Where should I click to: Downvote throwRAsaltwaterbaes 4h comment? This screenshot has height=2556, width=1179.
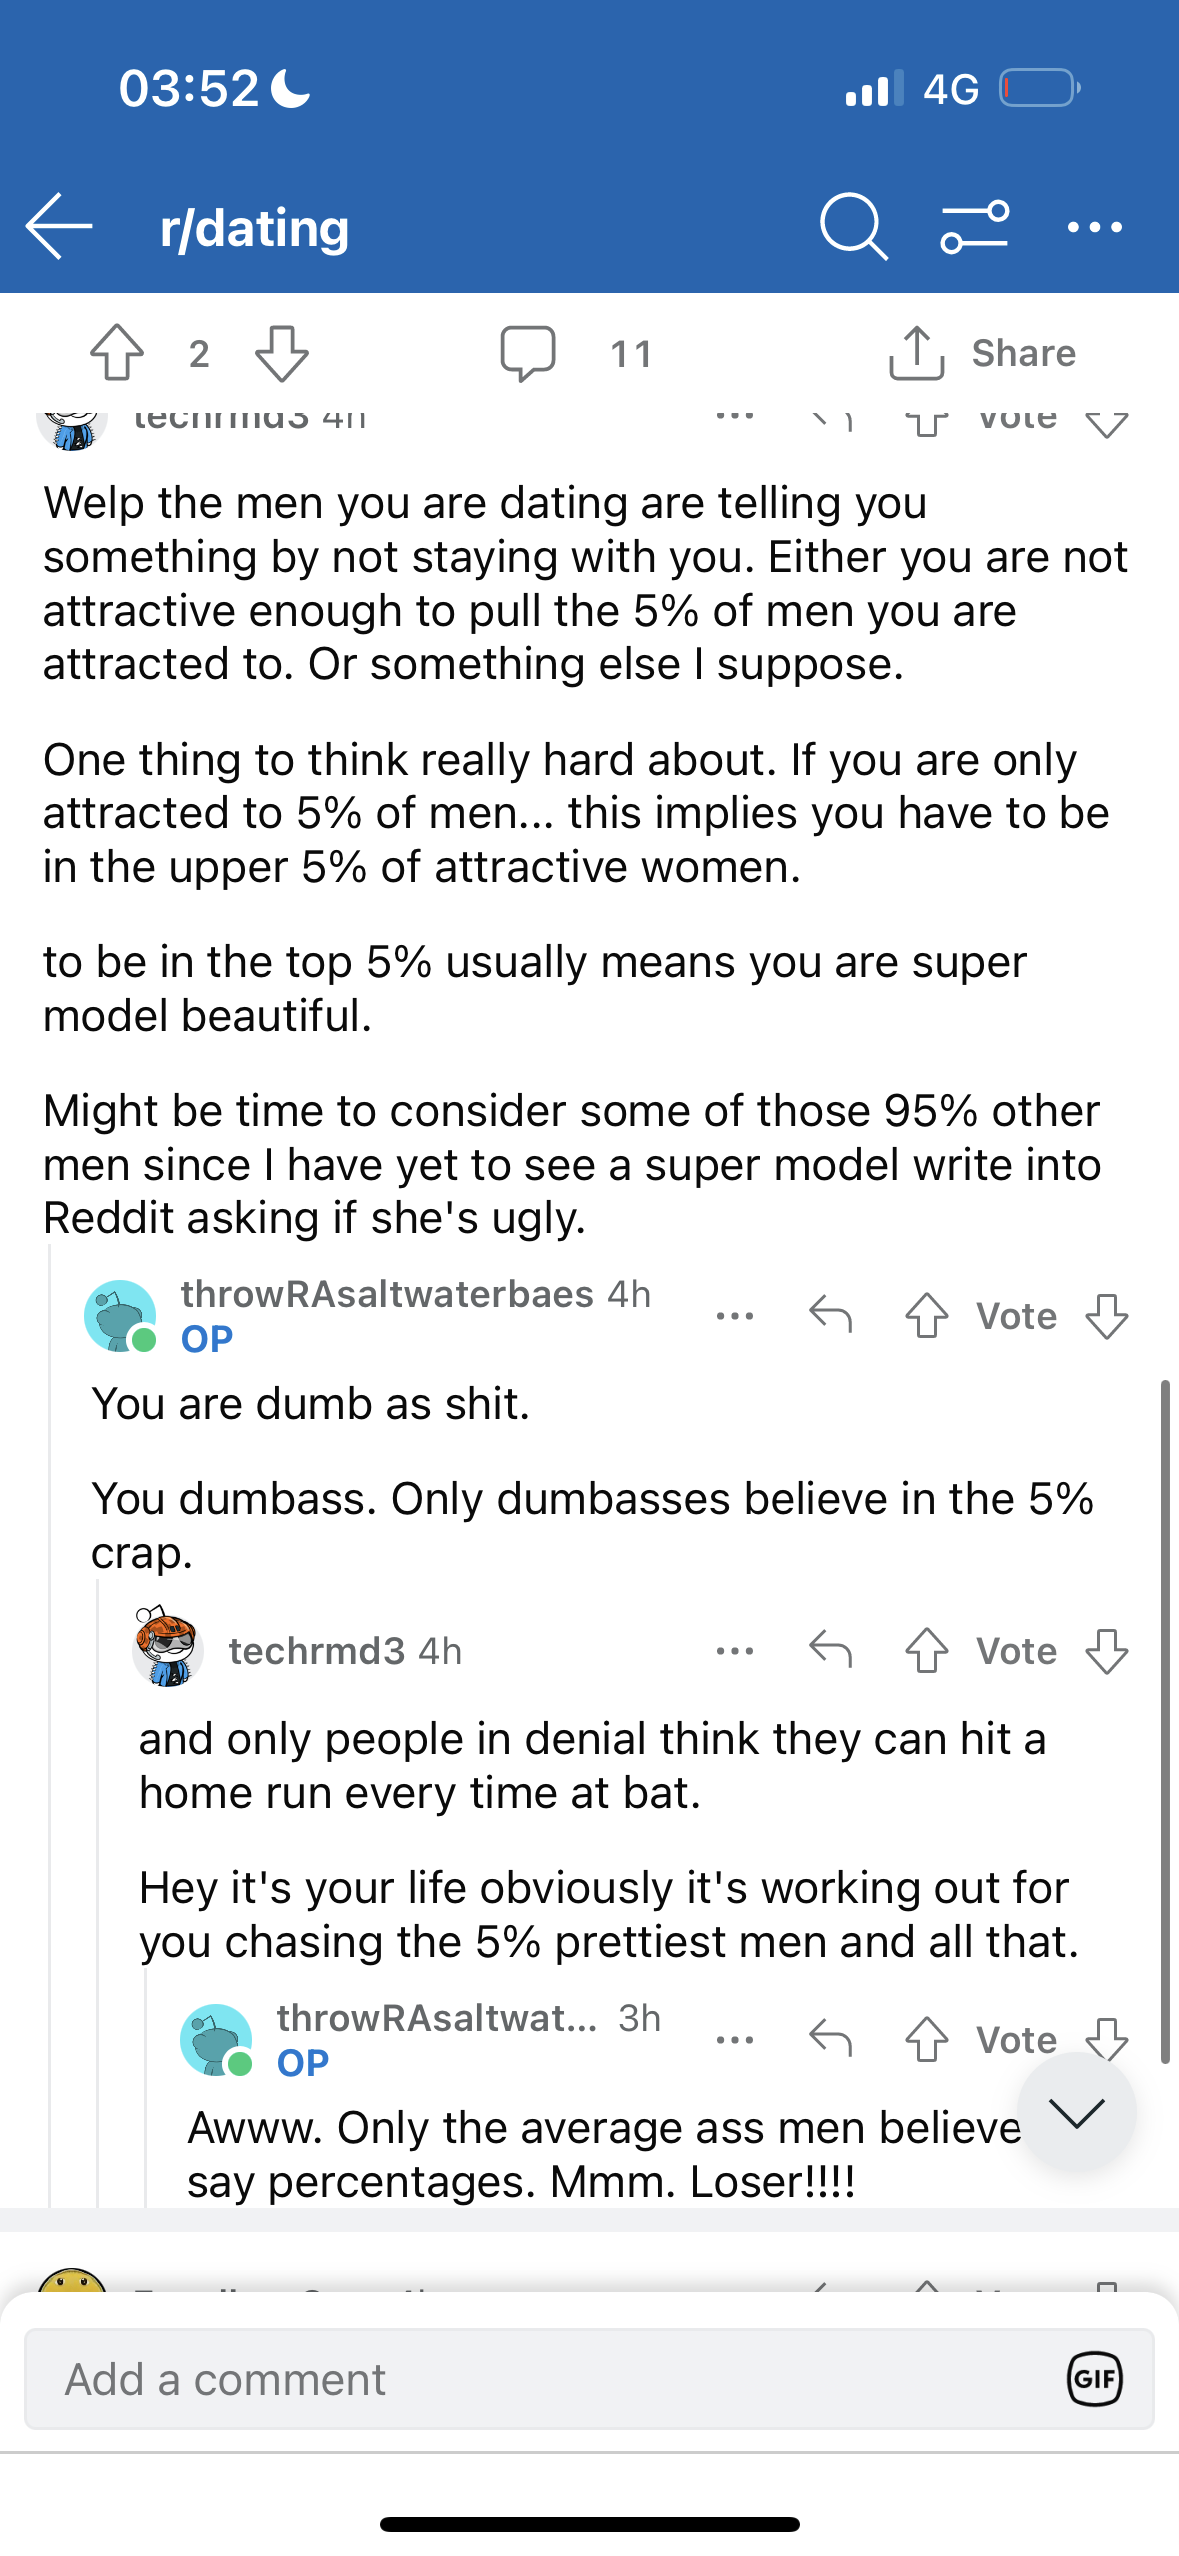click(1107, 1316)
